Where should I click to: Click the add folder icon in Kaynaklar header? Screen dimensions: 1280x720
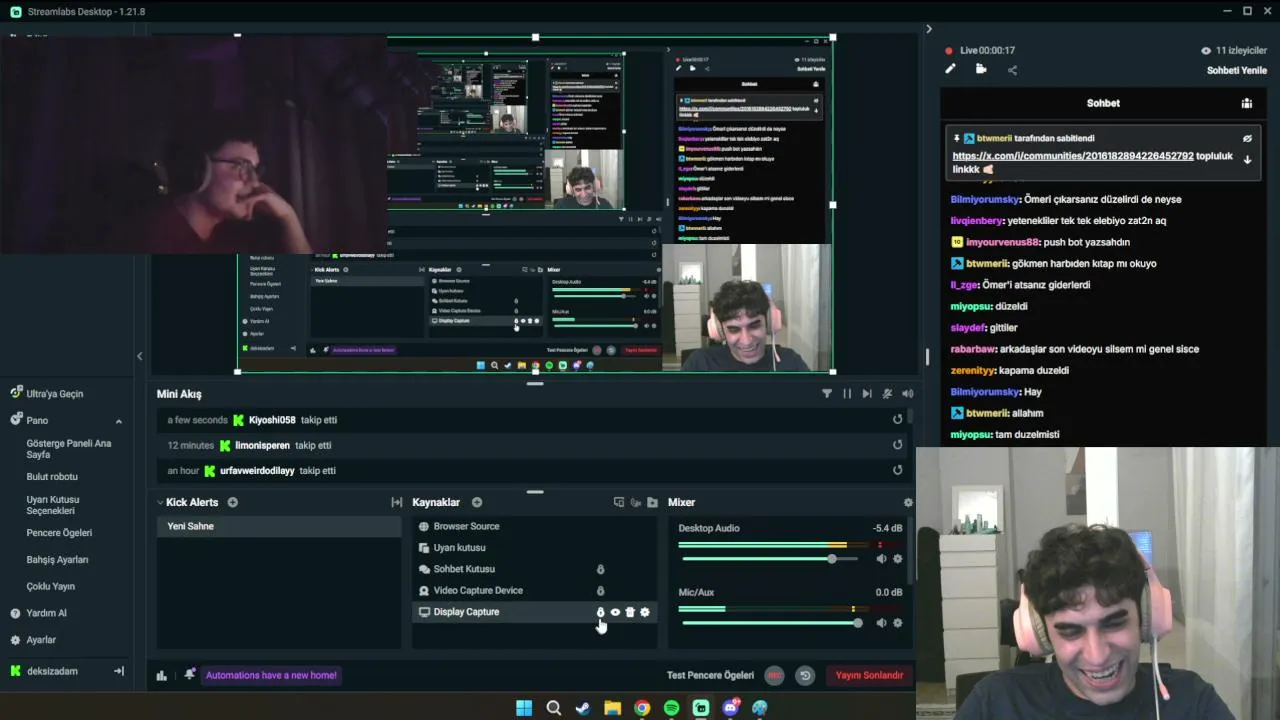click(652, 502)
